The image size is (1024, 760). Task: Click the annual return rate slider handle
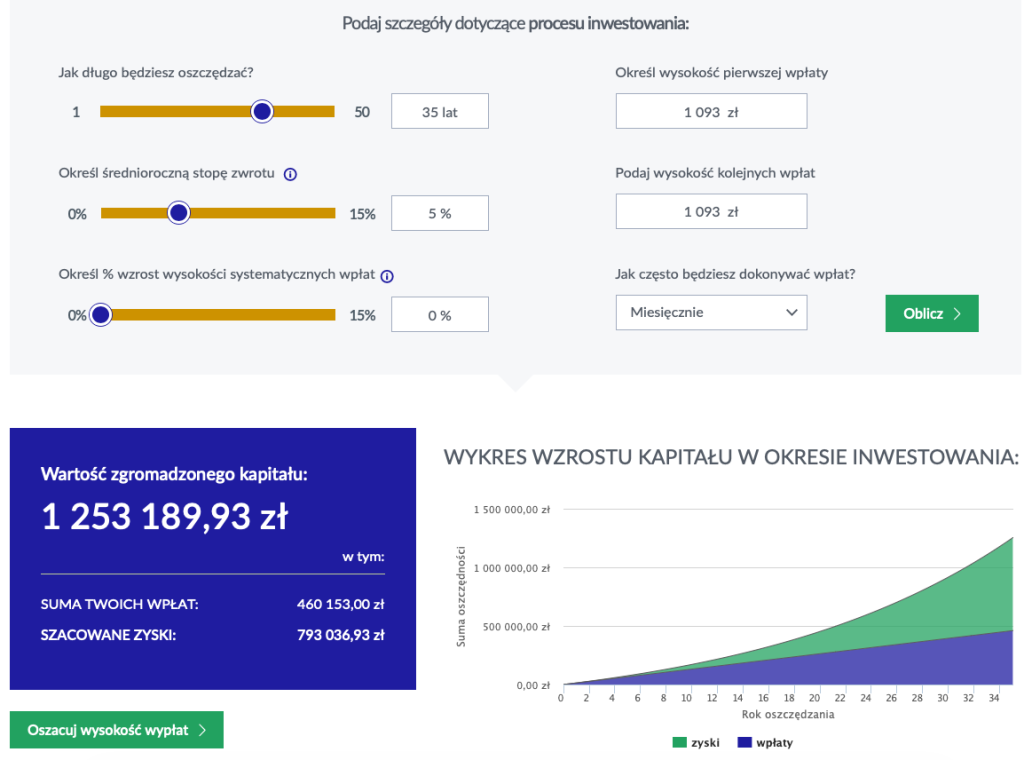tap(179, 213)
